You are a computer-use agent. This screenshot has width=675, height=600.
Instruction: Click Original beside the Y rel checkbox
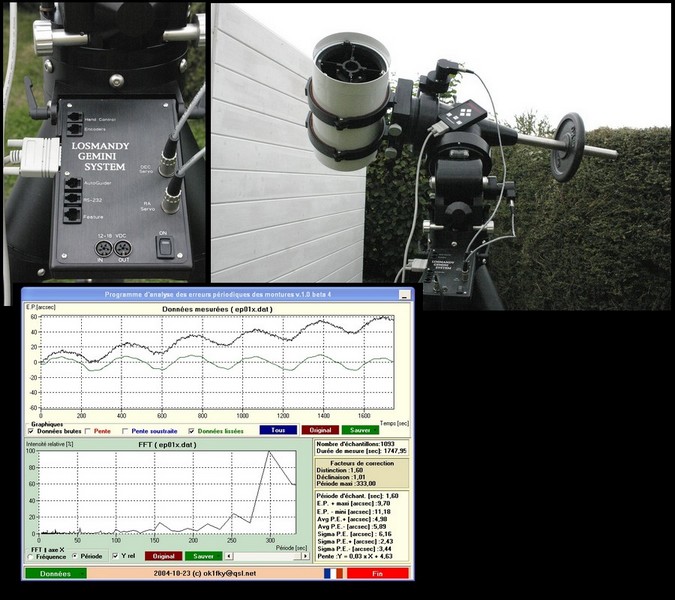pos(164,556)
